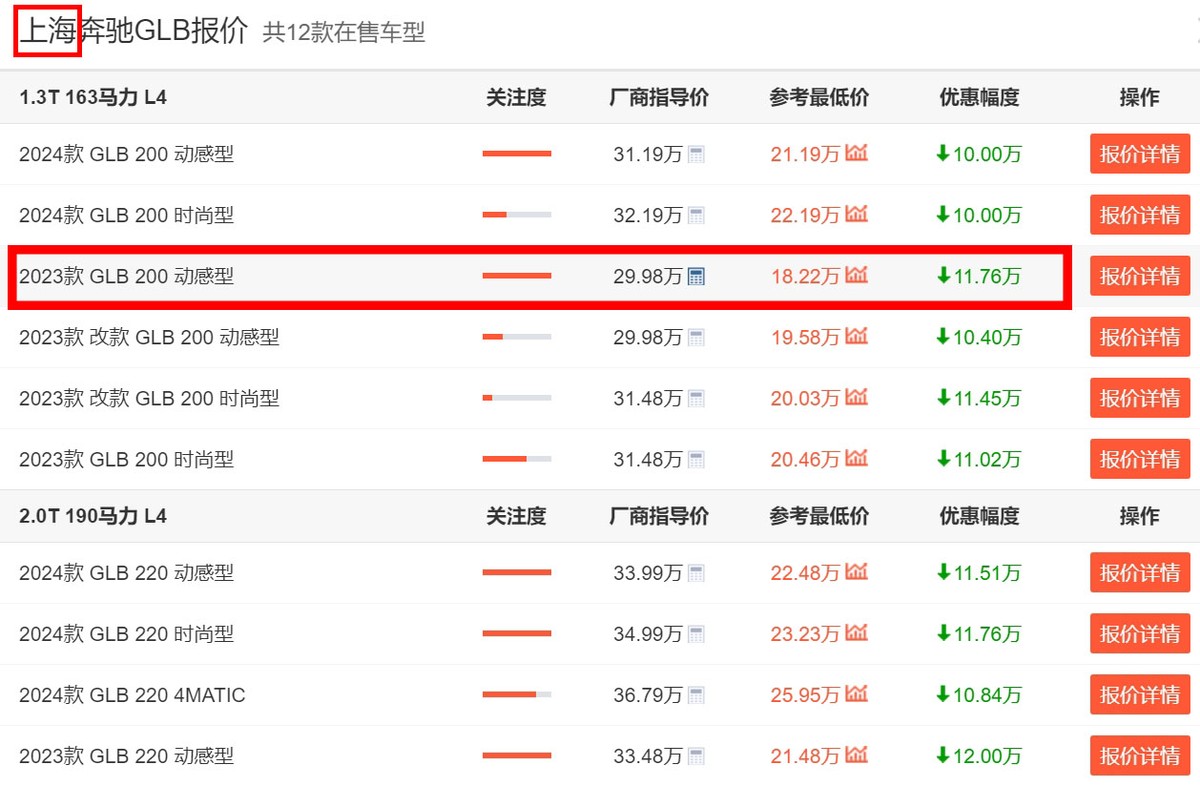The width and height of the screenshot is (1200, 785).
Task: View price trend chart icon next to 22.19万
Action: [x=856, y=214]
